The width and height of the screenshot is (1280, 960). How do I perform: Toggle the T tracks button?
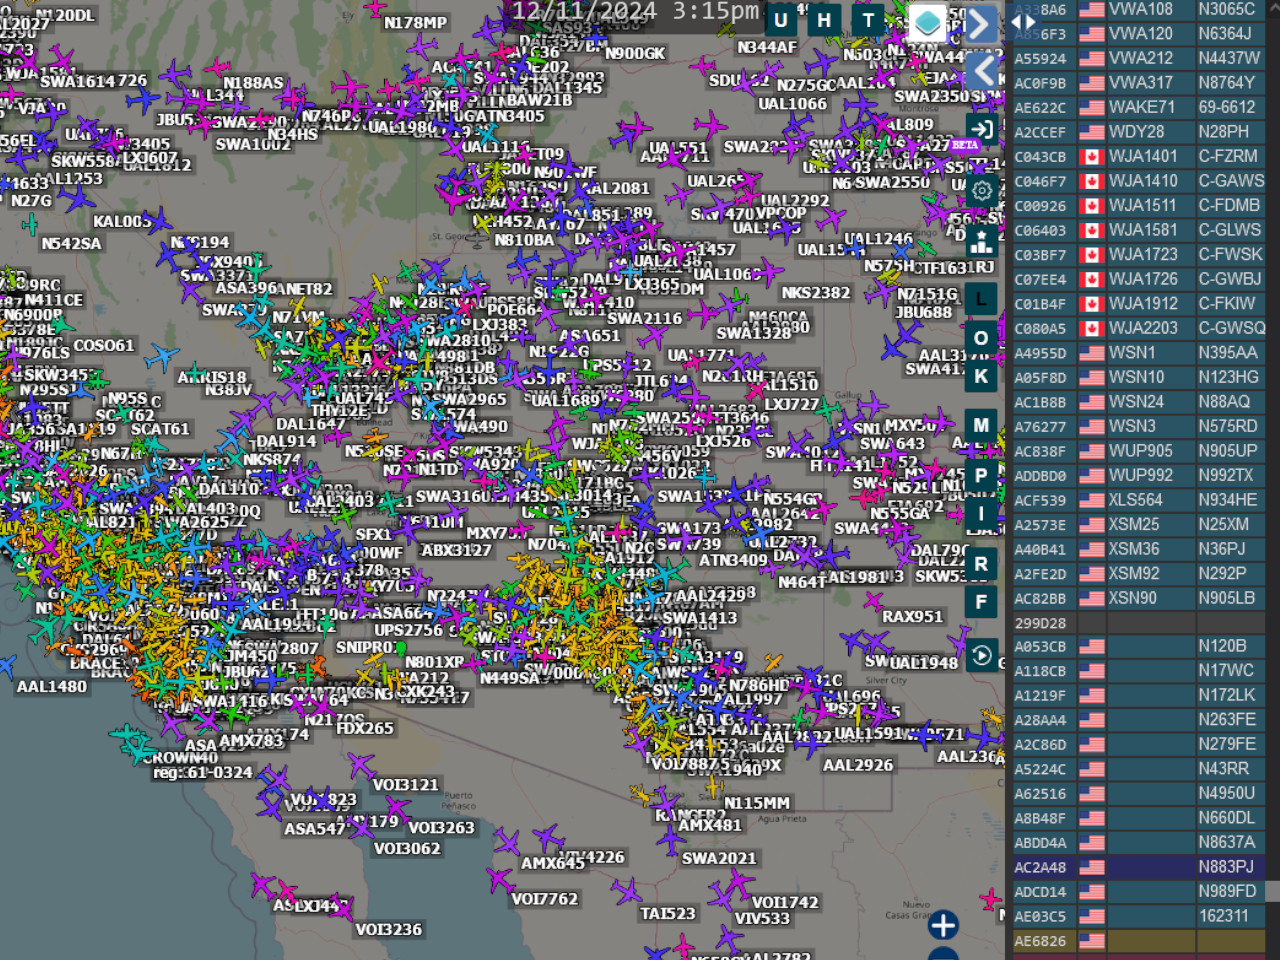[x=868, y=20]
